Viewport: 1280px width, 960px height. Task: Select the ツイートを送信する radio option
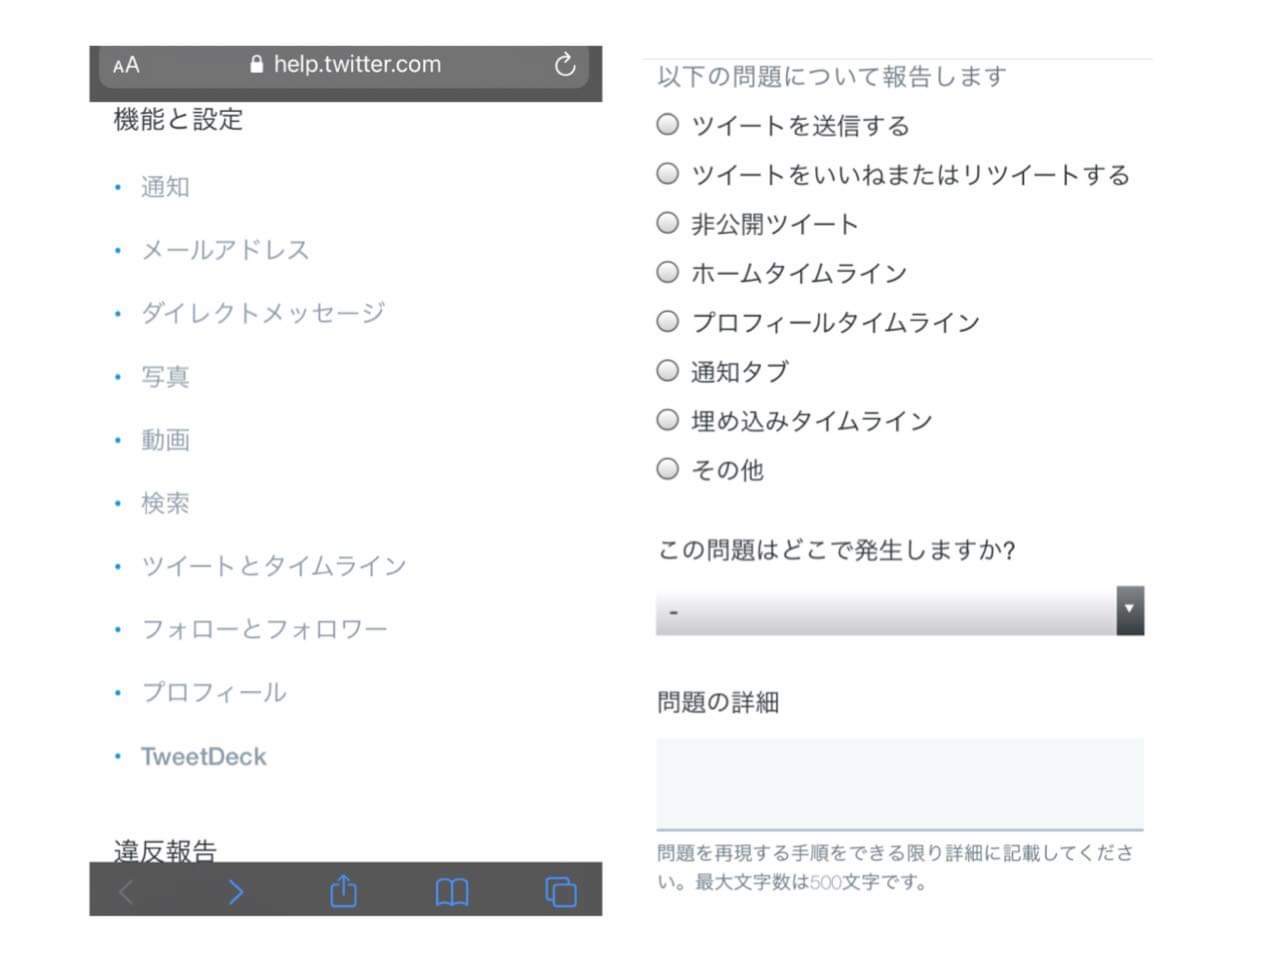click(668, 124)
